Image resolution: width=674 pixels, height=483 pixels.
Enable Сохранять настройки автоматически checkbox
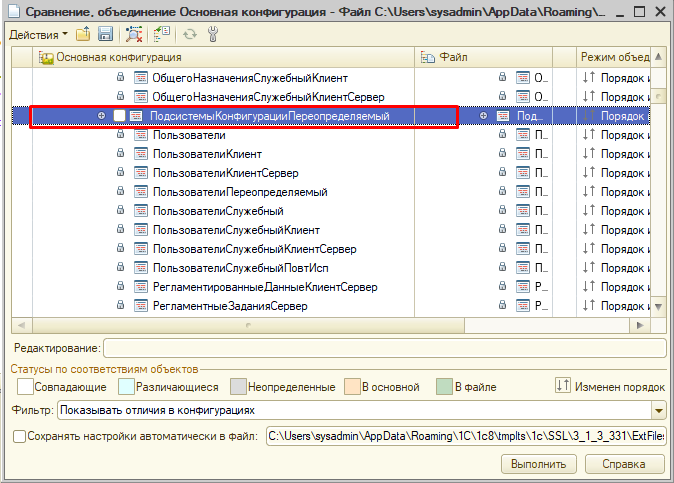19,437
